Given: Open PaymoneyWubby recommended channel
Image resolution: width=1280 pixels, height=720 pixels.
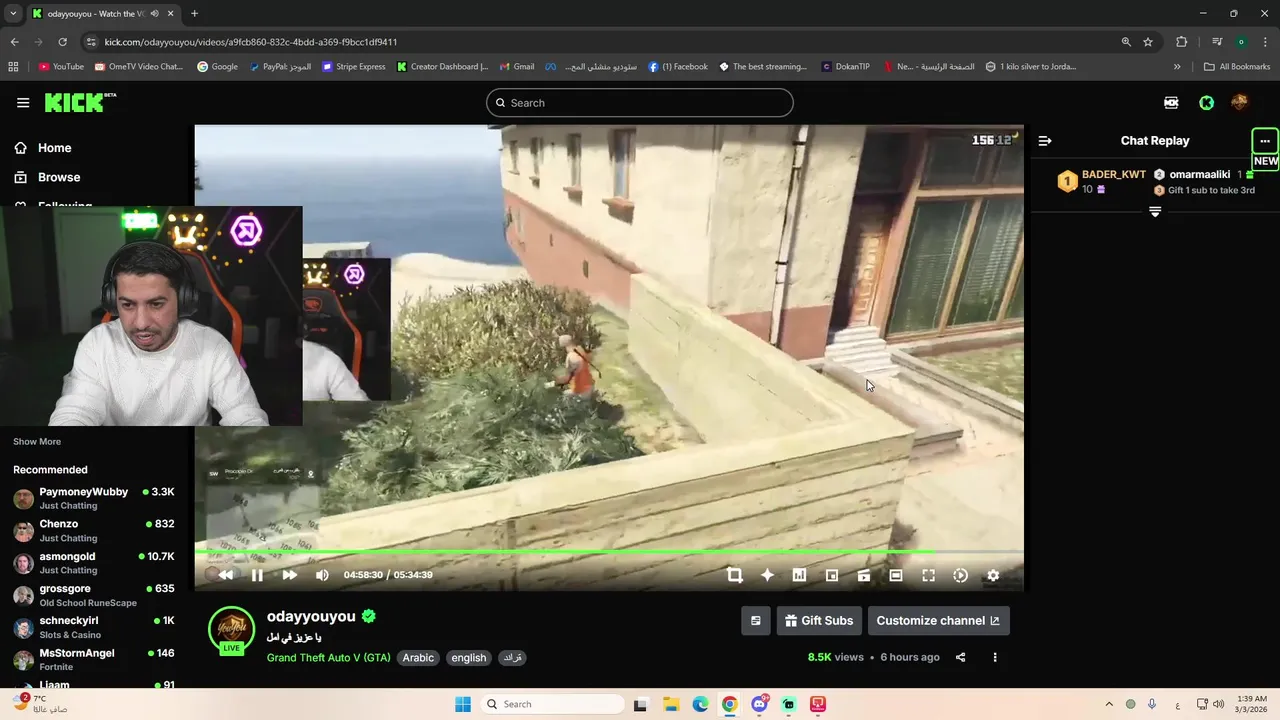Looking at the screenshot, I should coord(94,498).
